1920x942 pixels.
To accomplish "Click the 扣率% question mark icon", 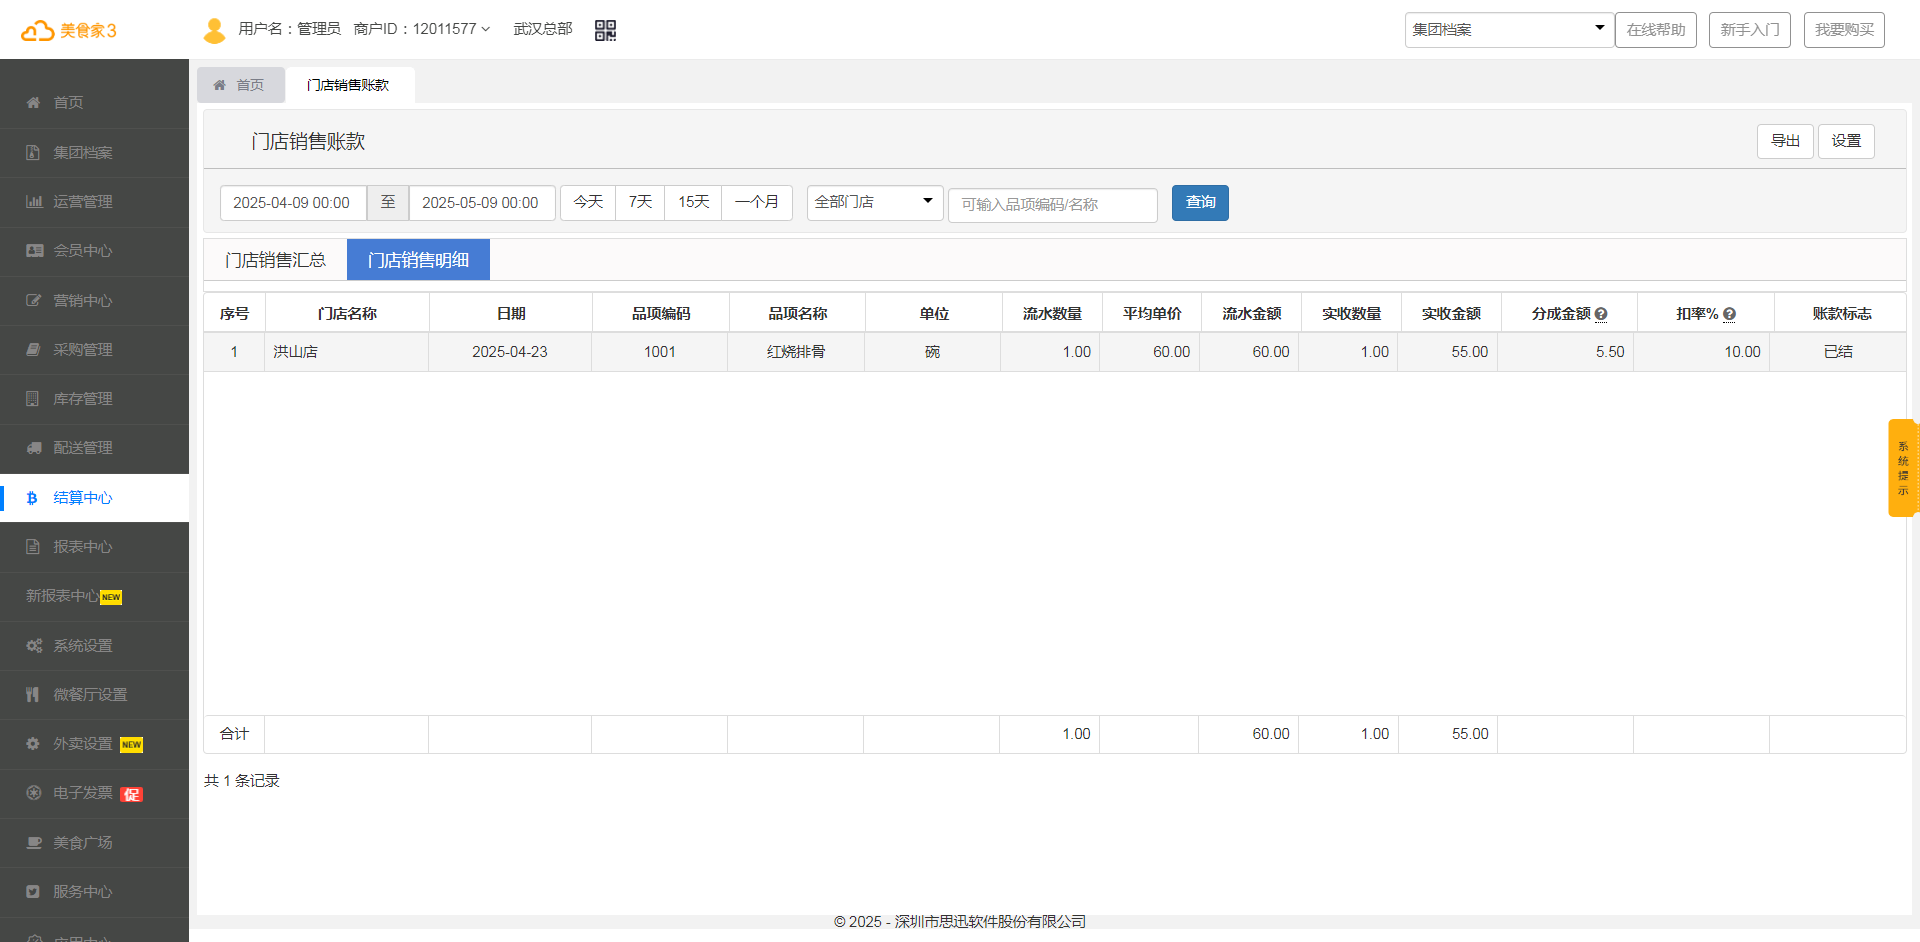I will pyautogui.click(x=1730, y=314).
